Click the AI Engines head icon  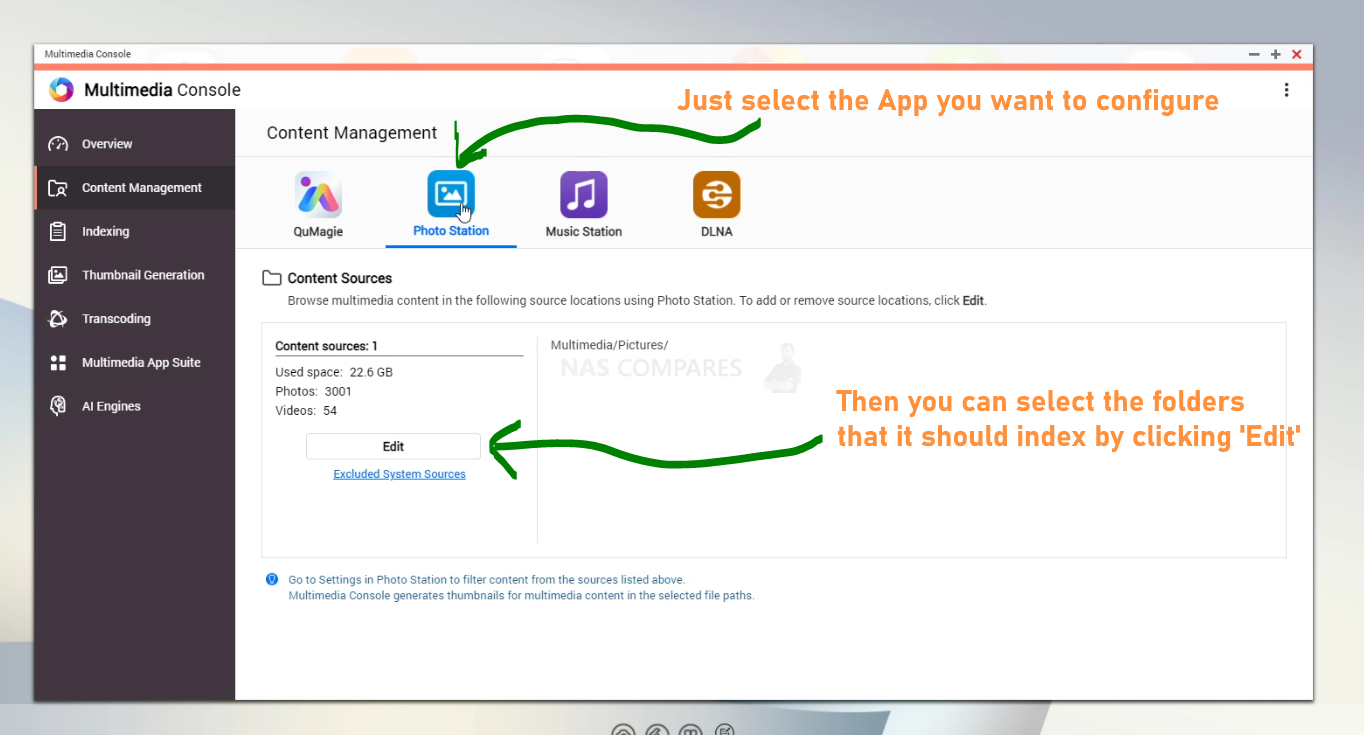58,406
